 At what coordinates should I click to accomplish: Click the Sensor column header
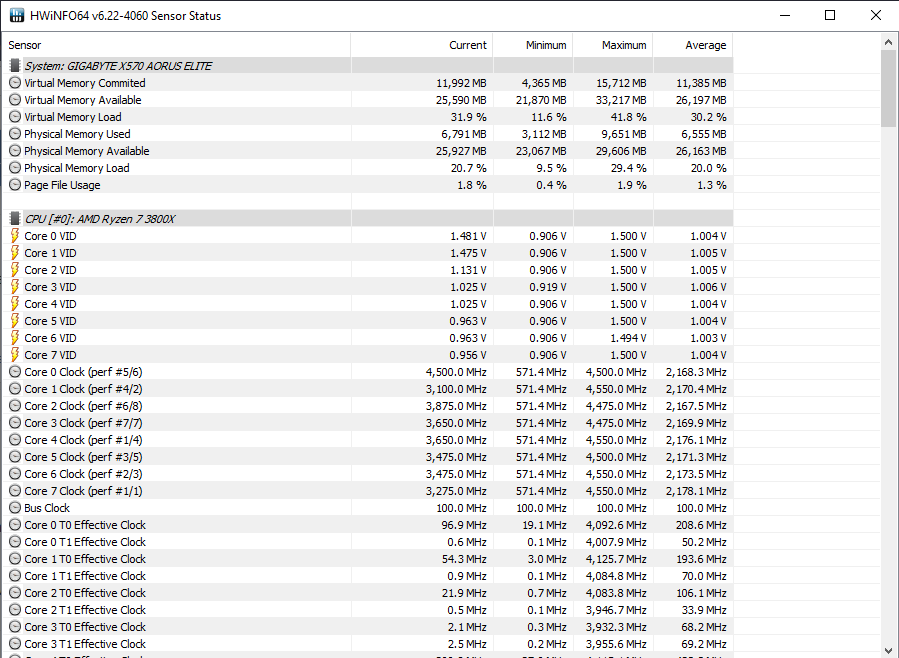point(177,45)
